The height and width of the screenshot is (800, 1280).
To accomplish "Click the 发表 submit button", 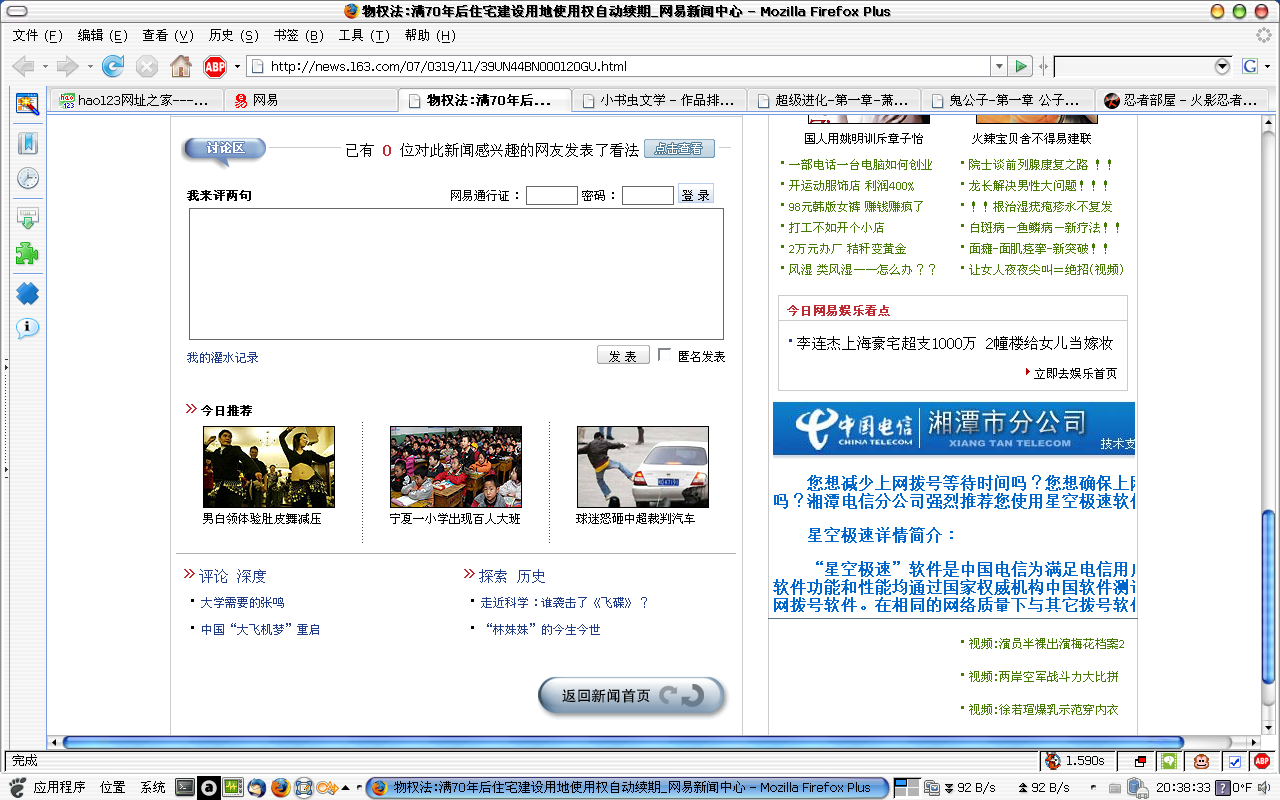I will [623, 356].
